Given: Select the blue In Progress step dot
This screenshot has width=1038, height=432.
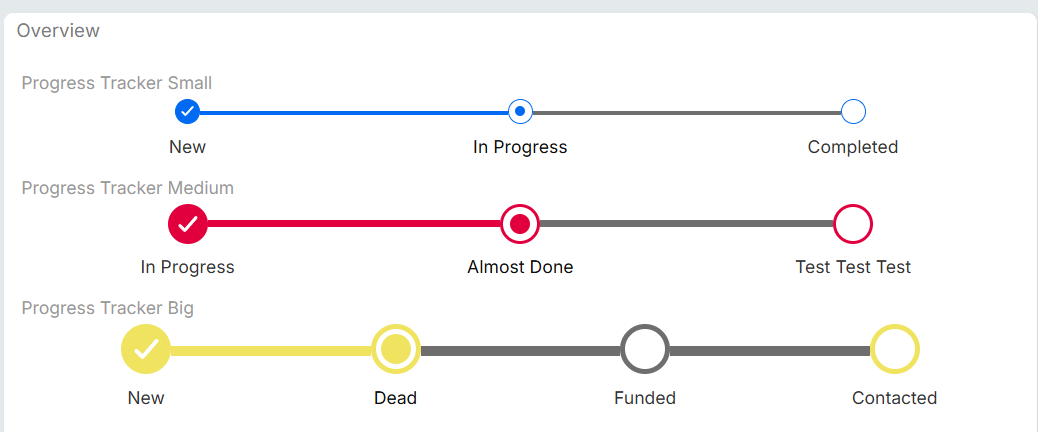Looking at the screenshot, I should click(520, 111).
